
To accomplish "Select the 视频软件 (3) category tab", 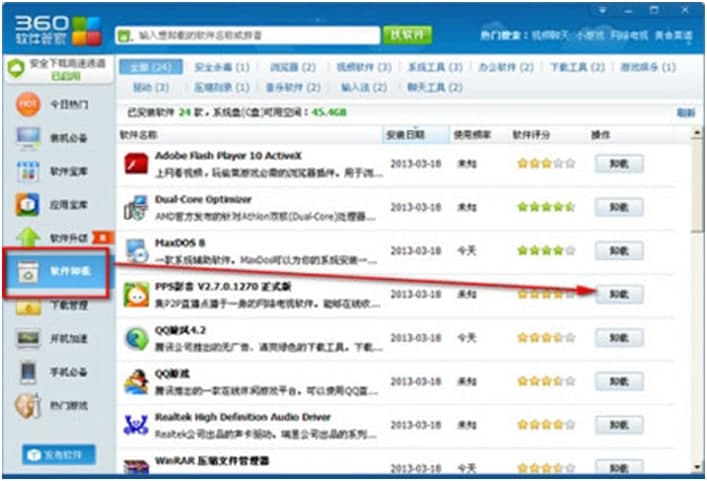I will (x=364, y=68).
